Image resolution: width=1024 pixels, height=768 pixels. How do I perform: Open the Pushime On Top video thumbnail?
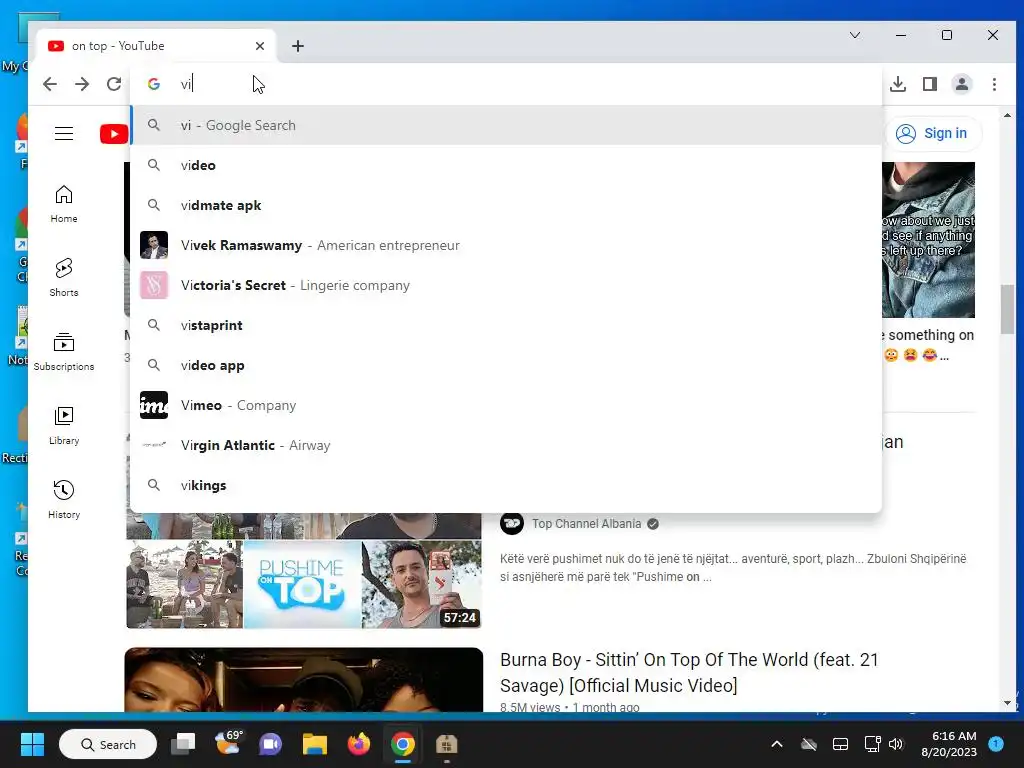pos(304,571)
